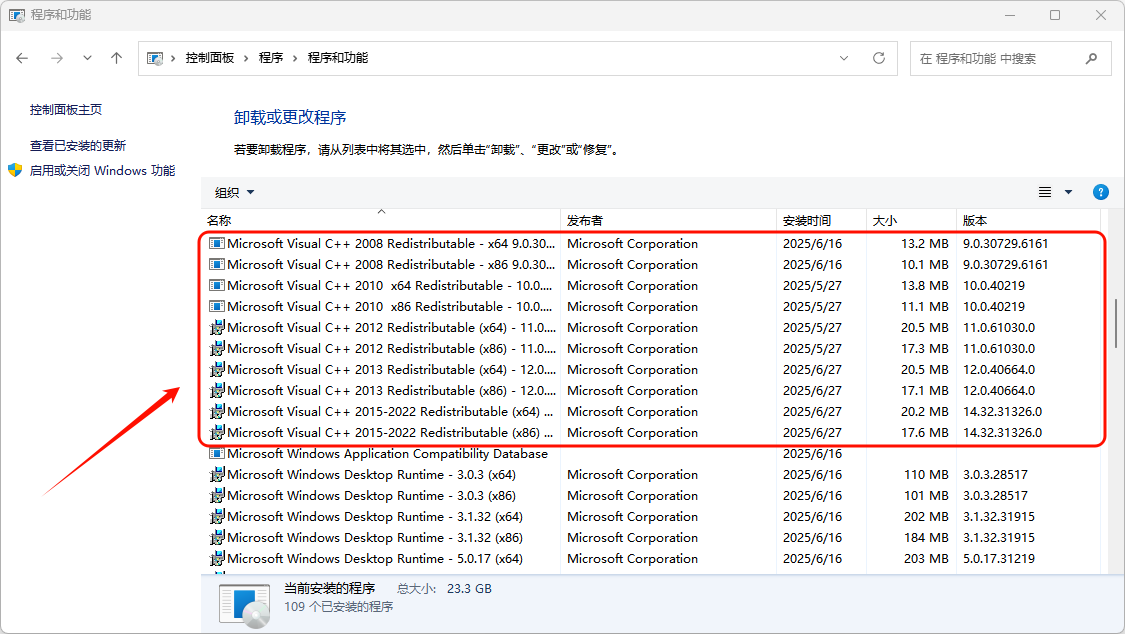1125x634 pixels.
Task: Open 启用或关闭 Windows 功能 link
Action: tap(102, 171)
